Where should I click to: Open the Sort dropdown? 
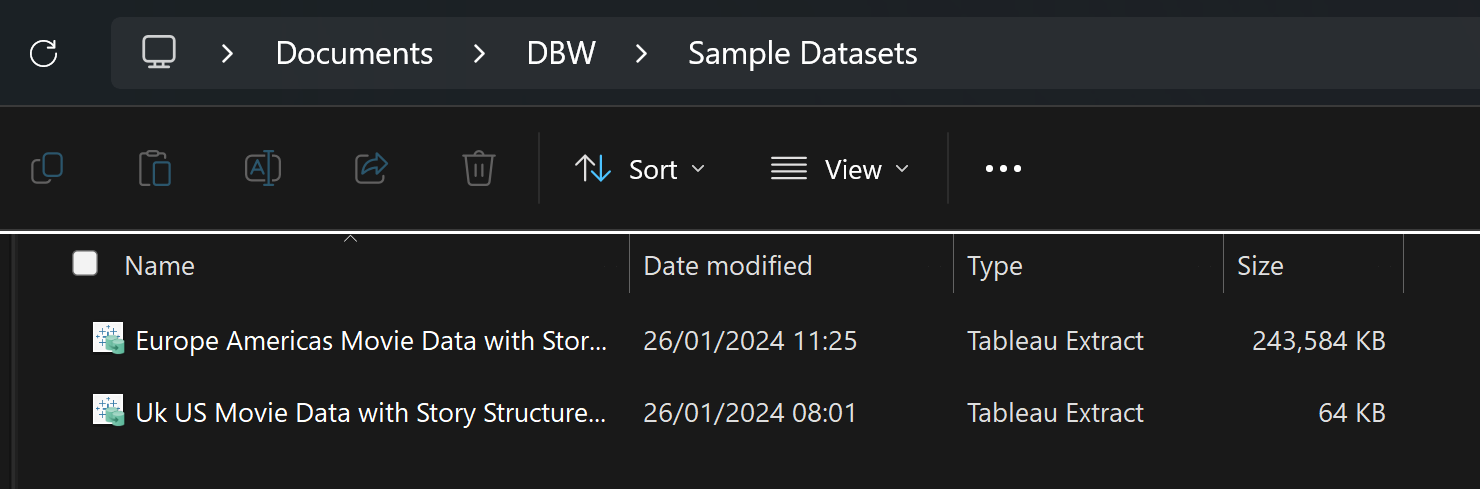coord(640,169)
